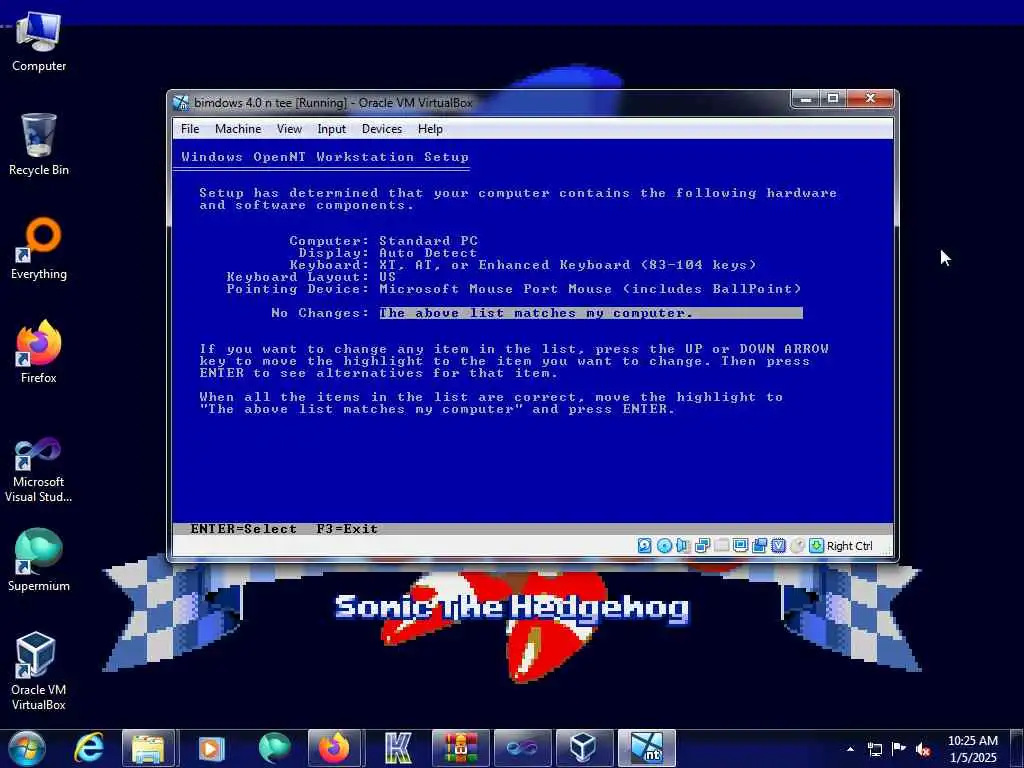Screen dimensions: 1024x768
Task: Open Windows Explorer from the taskbar
Action: point(148,748)
